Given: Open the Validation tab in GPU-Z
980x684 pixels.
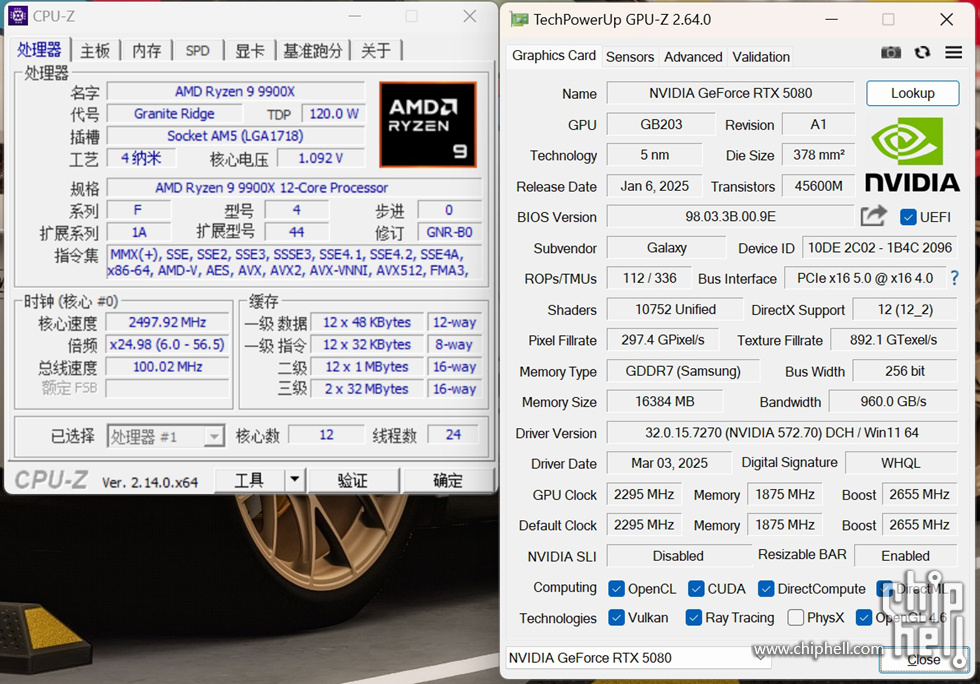Looking at the screenshot, I should [x=761, y=57].
